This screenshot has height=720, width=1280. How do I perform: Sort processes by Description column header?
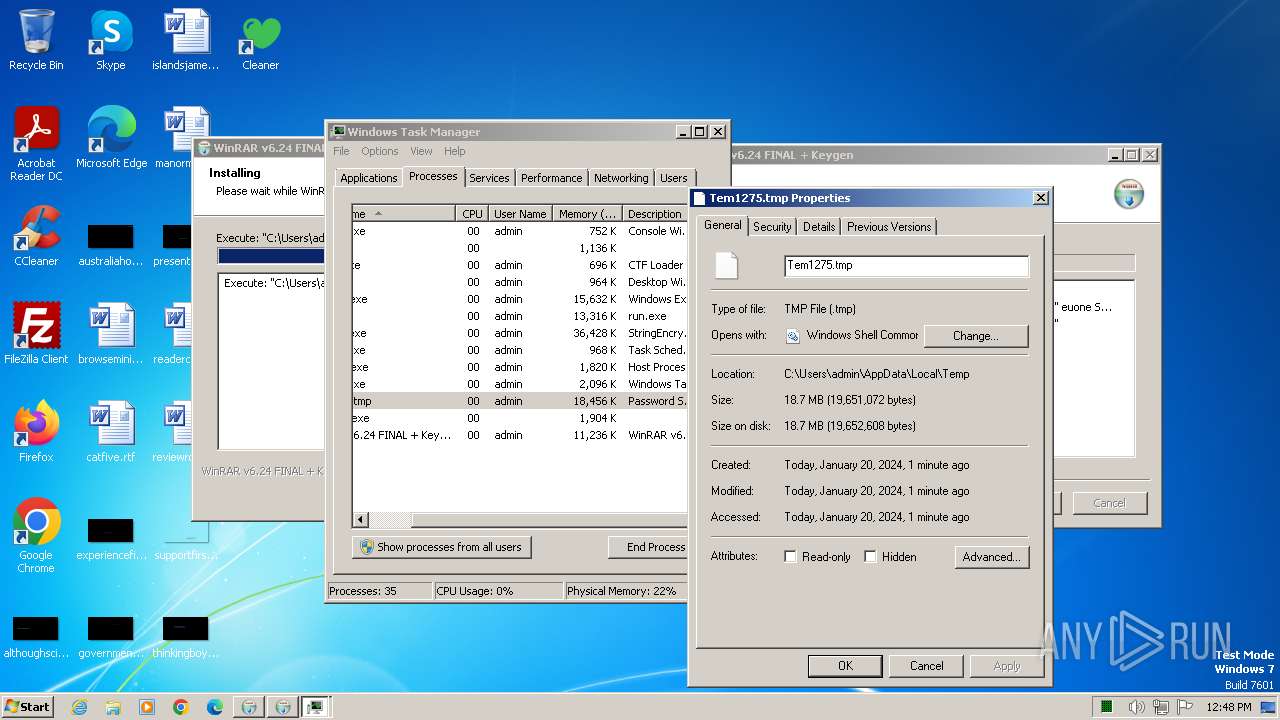[655, 214]
